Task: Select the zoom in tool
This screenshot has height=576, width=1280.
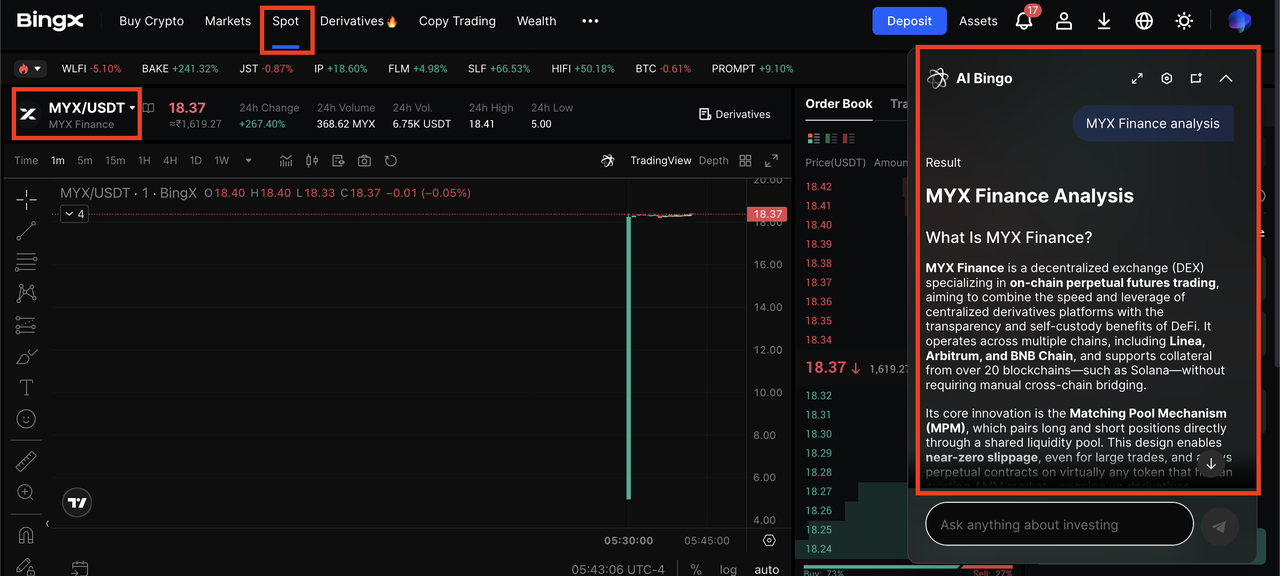Action: pos(26,493)
